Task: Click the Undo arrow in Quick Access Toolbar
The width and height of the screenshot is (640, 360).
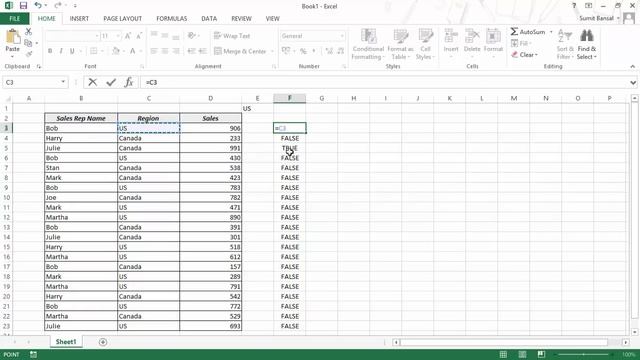Action: pos(38,6)
